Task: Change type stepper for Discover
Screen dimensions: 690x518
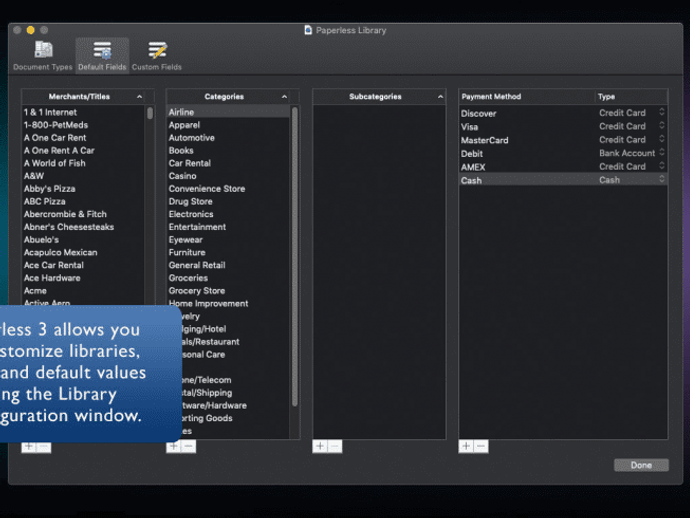Action: [661, 112]
